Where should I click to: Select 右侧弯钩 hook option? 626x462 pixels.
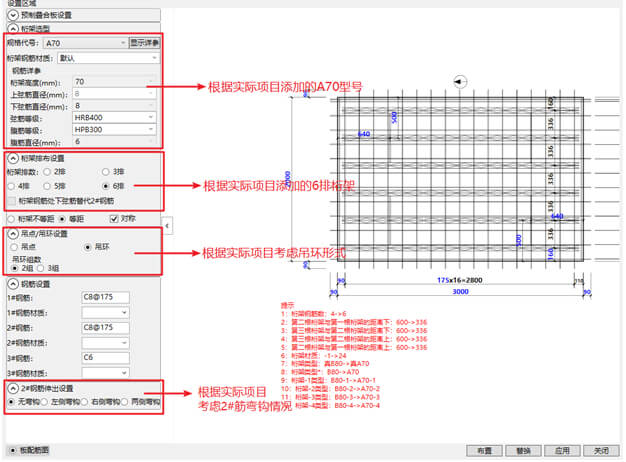(84, 402)
